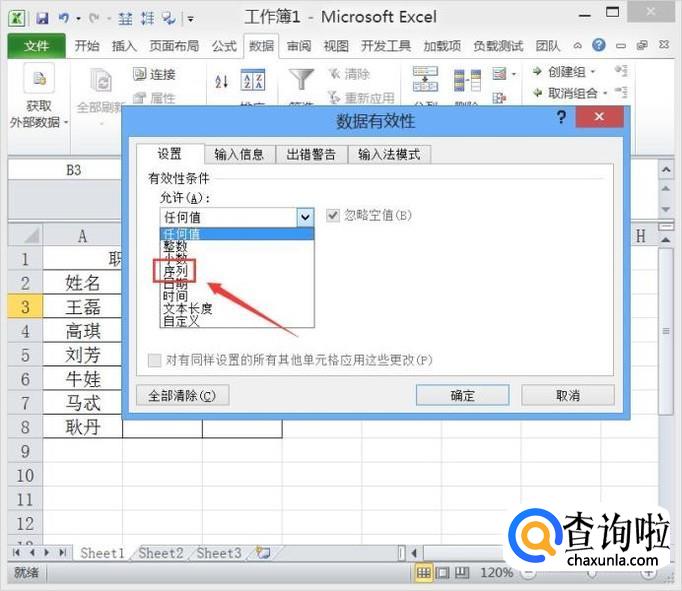This screenshot has width=682, height=591.
Task: Toggle the ignore blank checkbox
Action: (334, 216)
